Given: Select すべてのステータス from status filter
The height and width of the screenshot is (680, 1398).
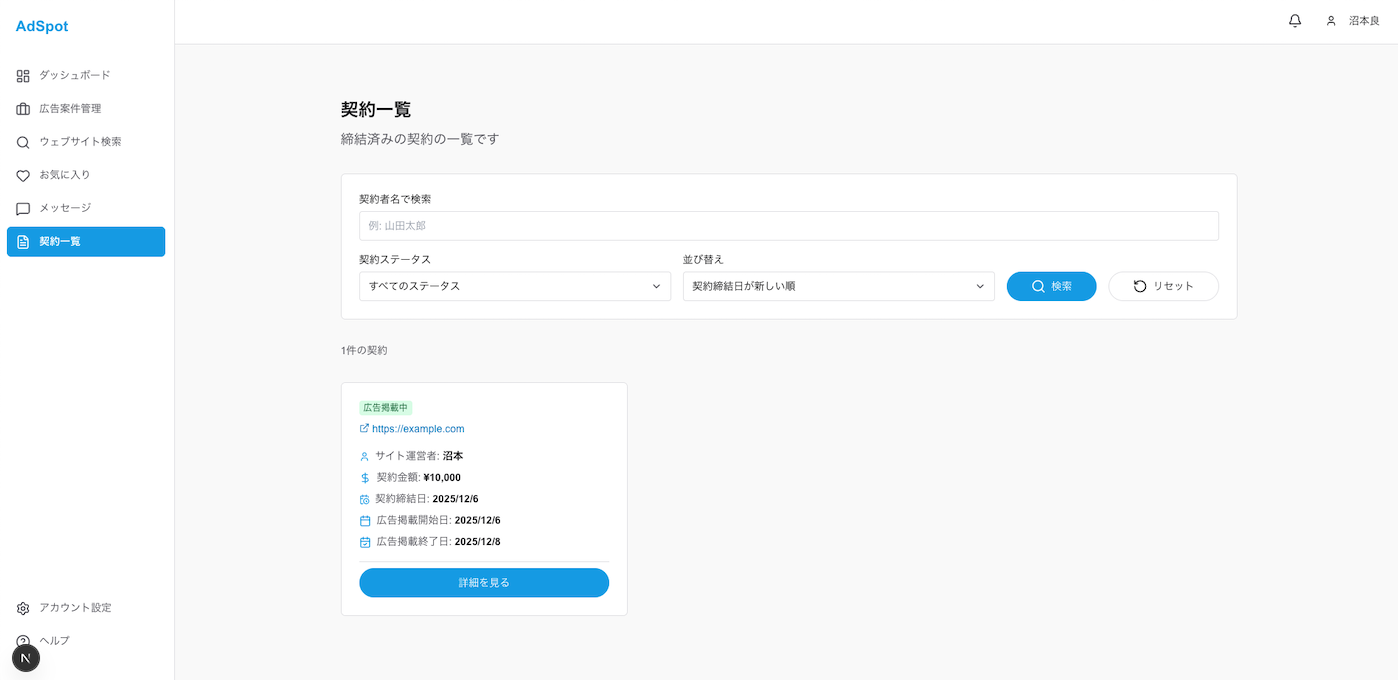Looking at the screenshot, I should 514,286.
